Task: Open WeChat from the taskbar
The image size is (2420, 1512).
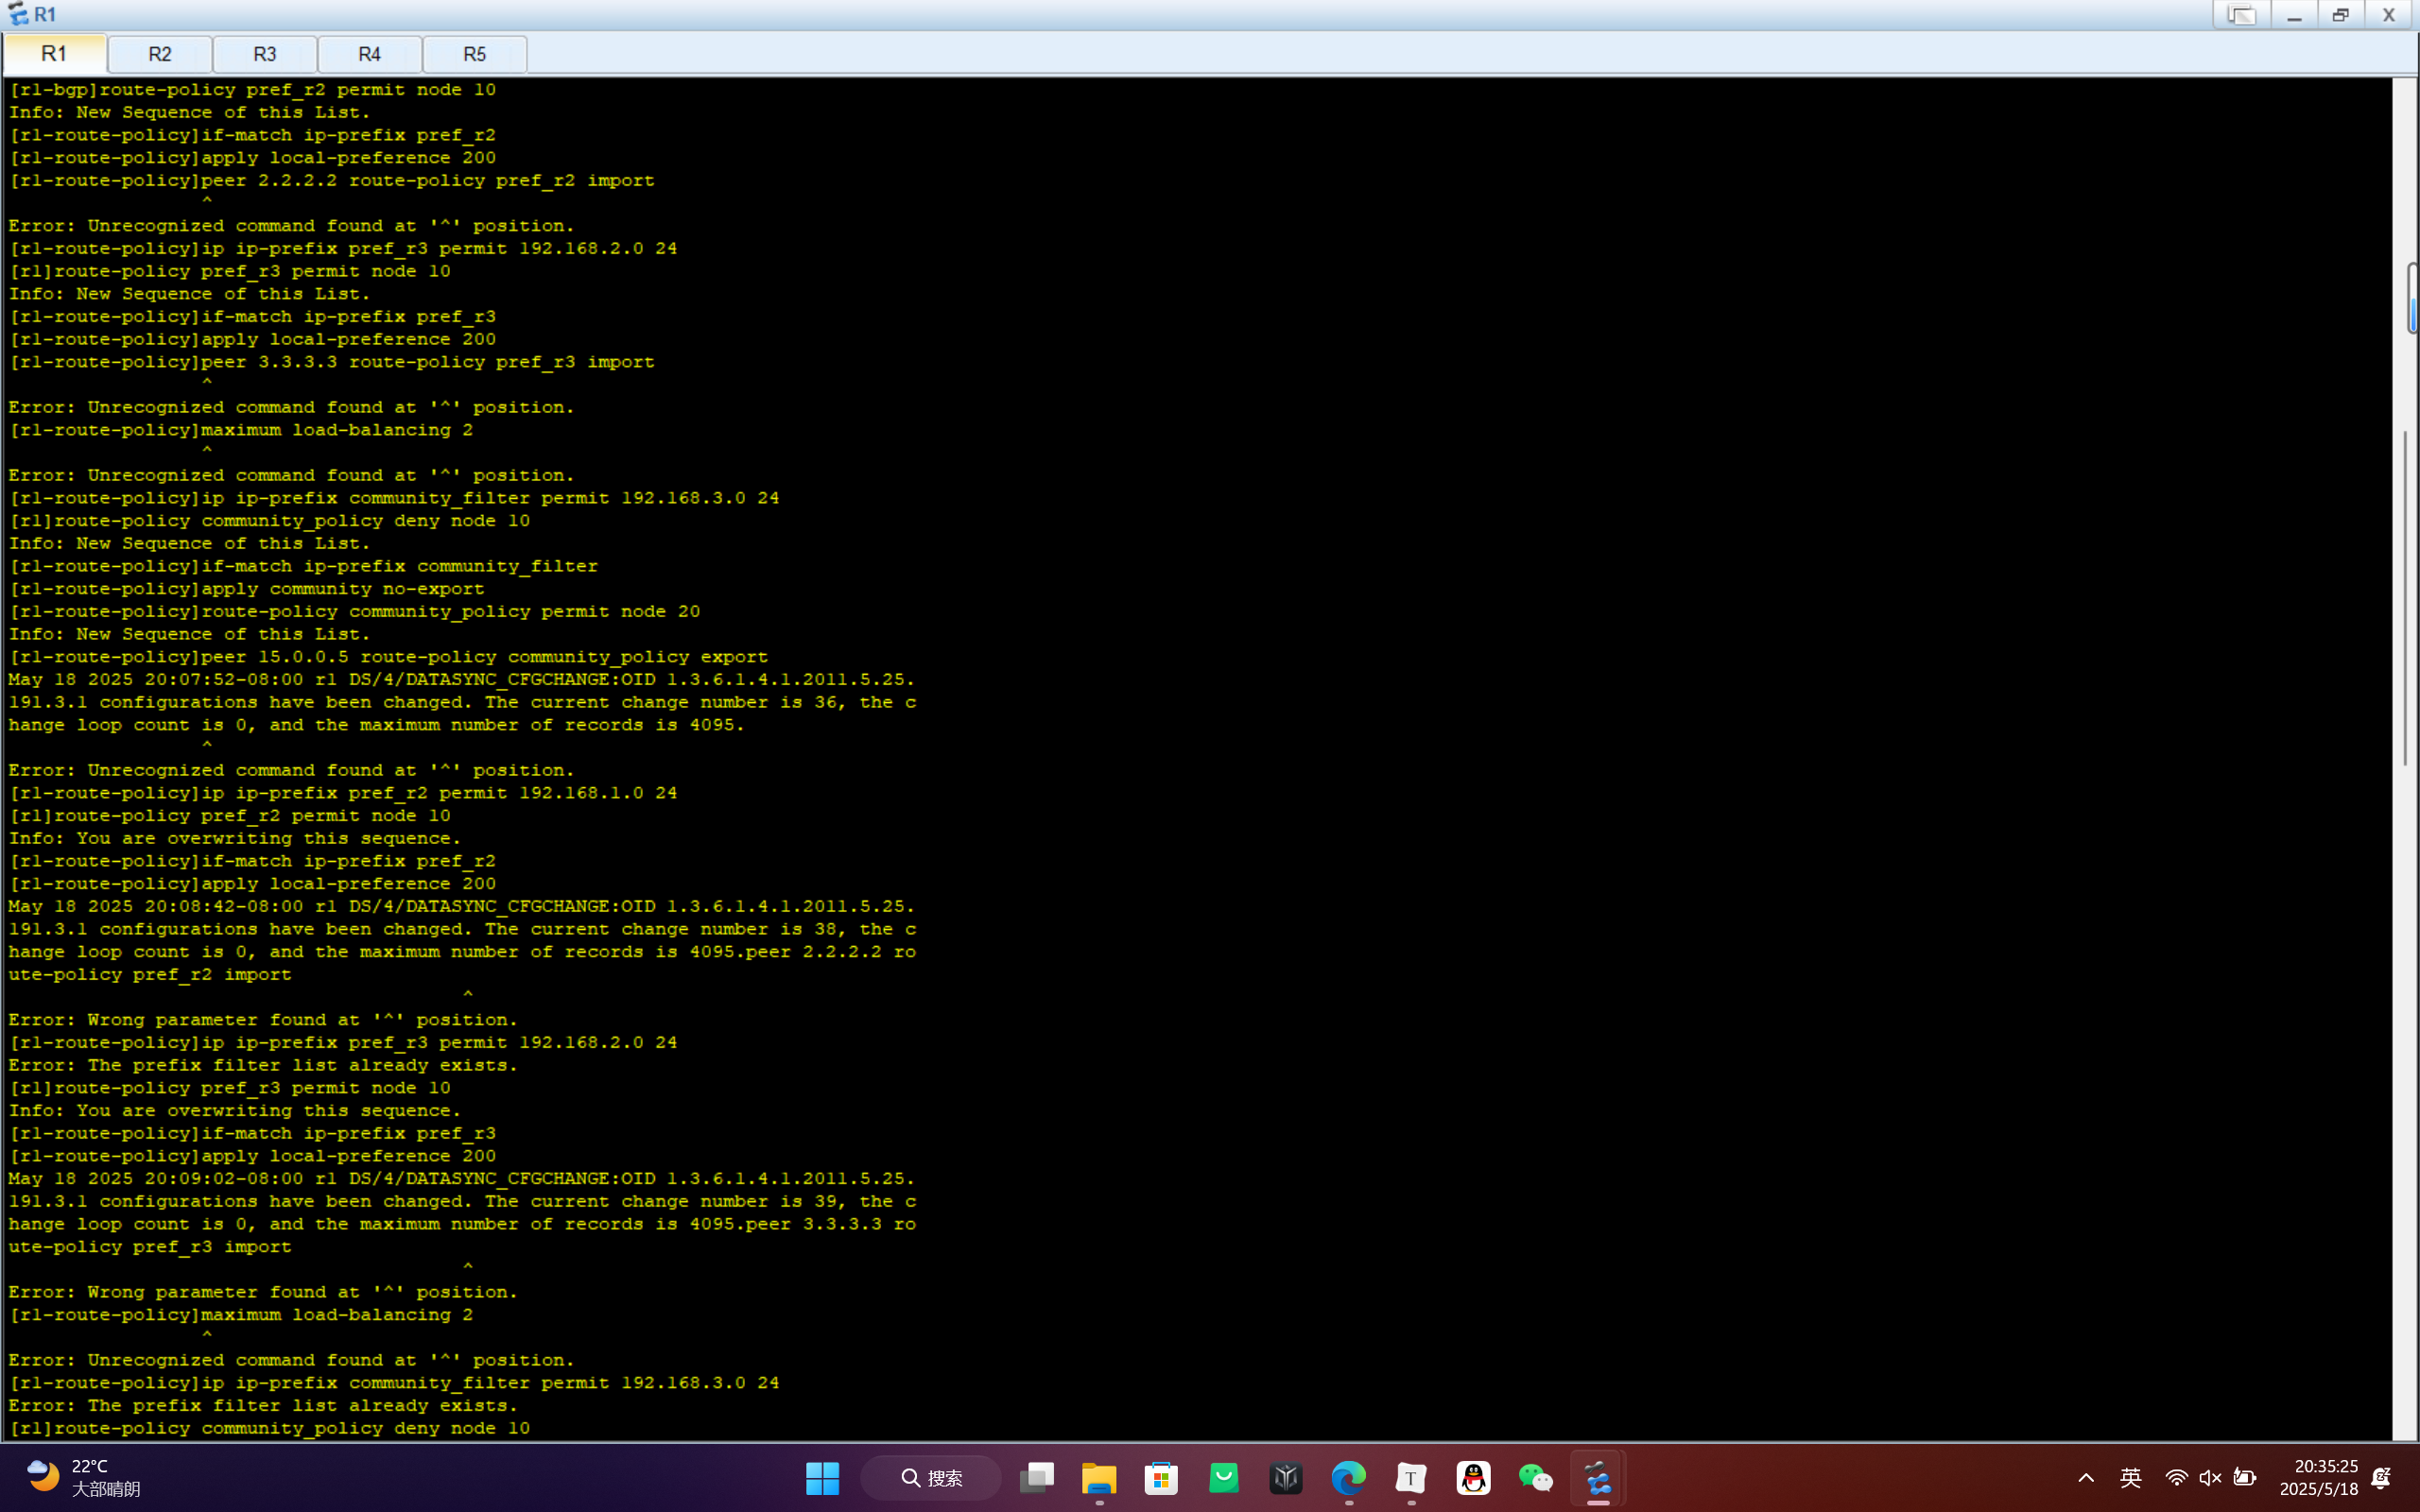Action: (x=1535, y=1478)
